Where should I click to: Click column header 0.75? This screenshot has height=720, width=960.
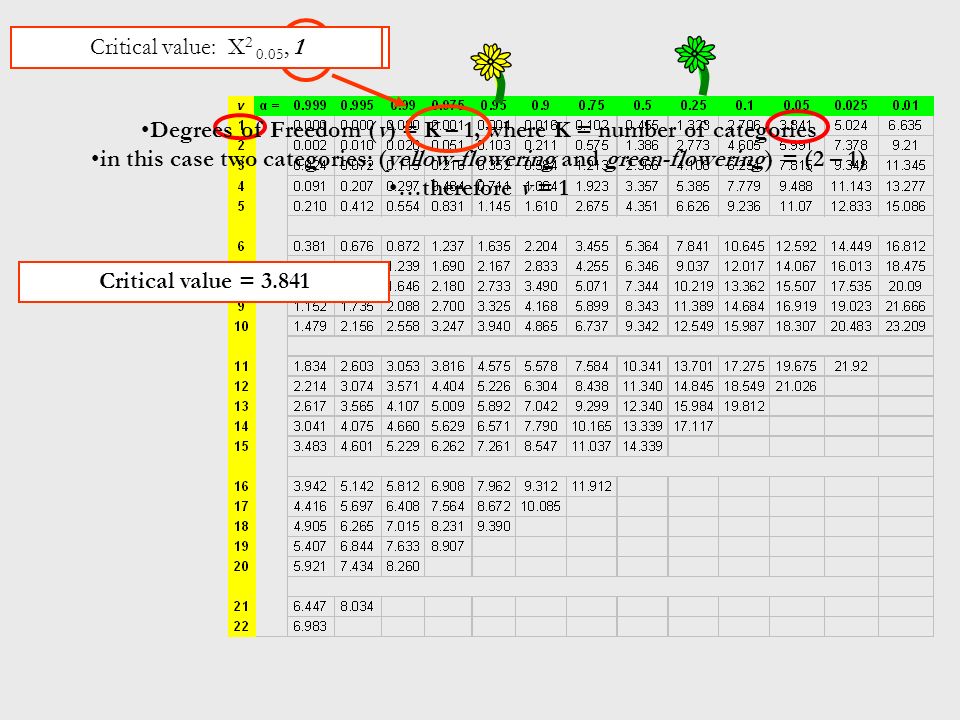pos(591,105)
